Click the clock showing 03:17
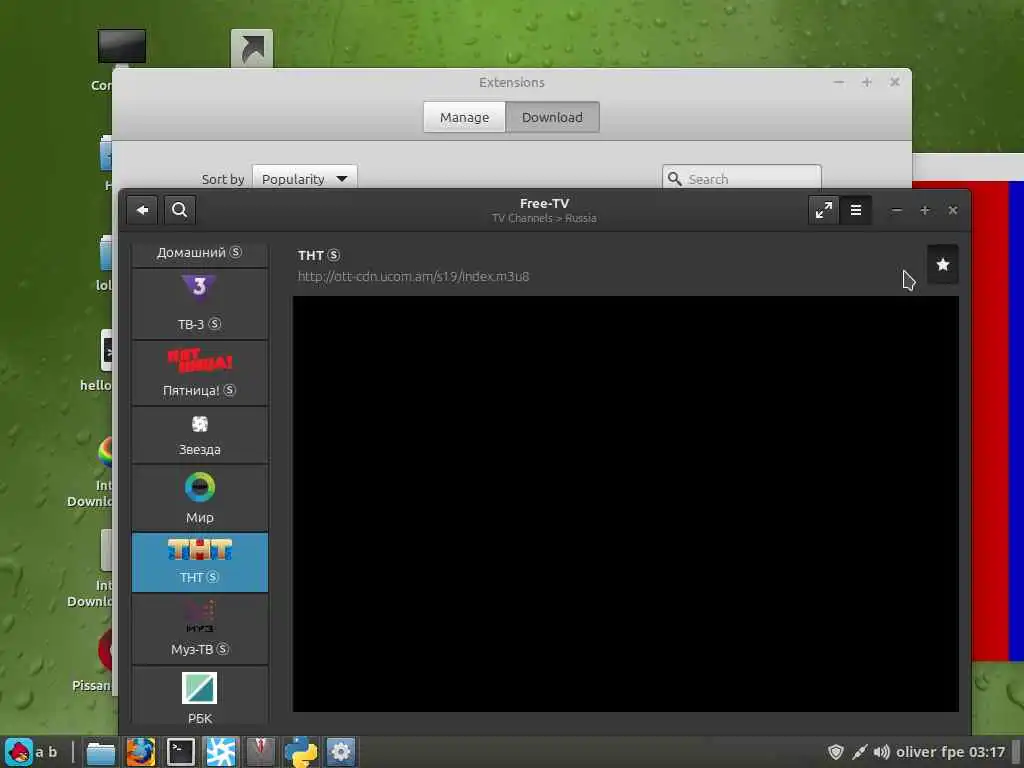This screenshot has width=1024, height=768. [986, 752]
